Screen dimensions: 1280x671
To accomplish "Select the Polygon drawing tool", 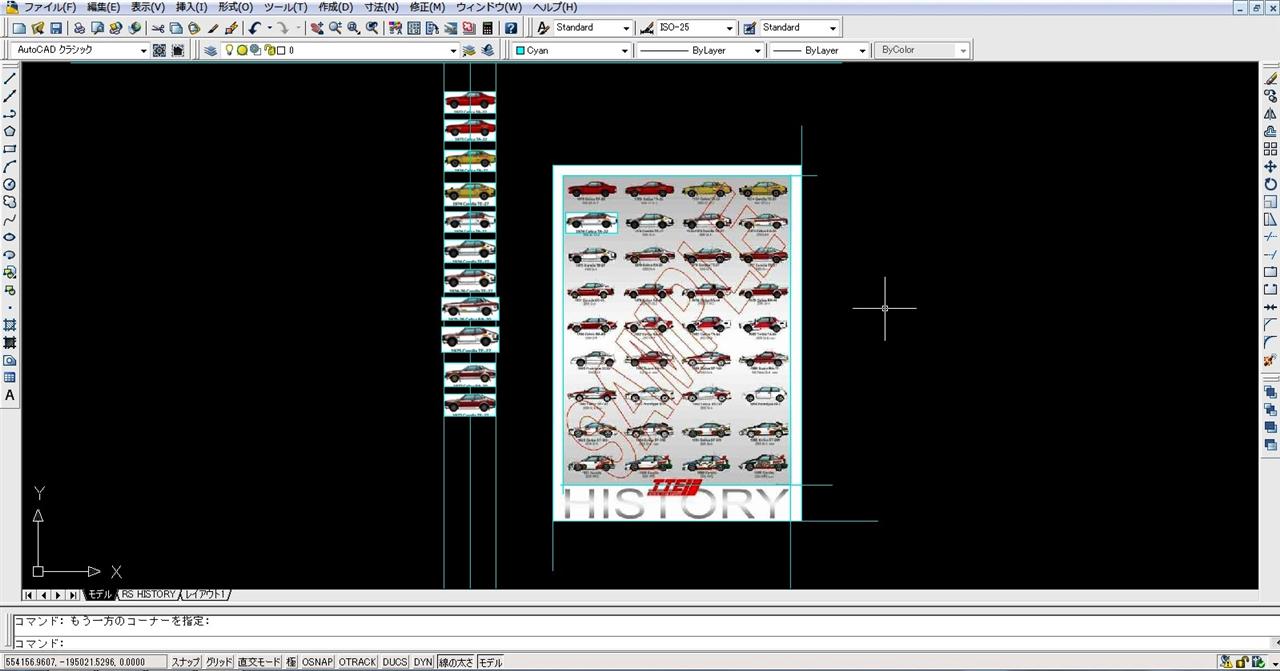I will pyautogui.click(x=10, y=131).
